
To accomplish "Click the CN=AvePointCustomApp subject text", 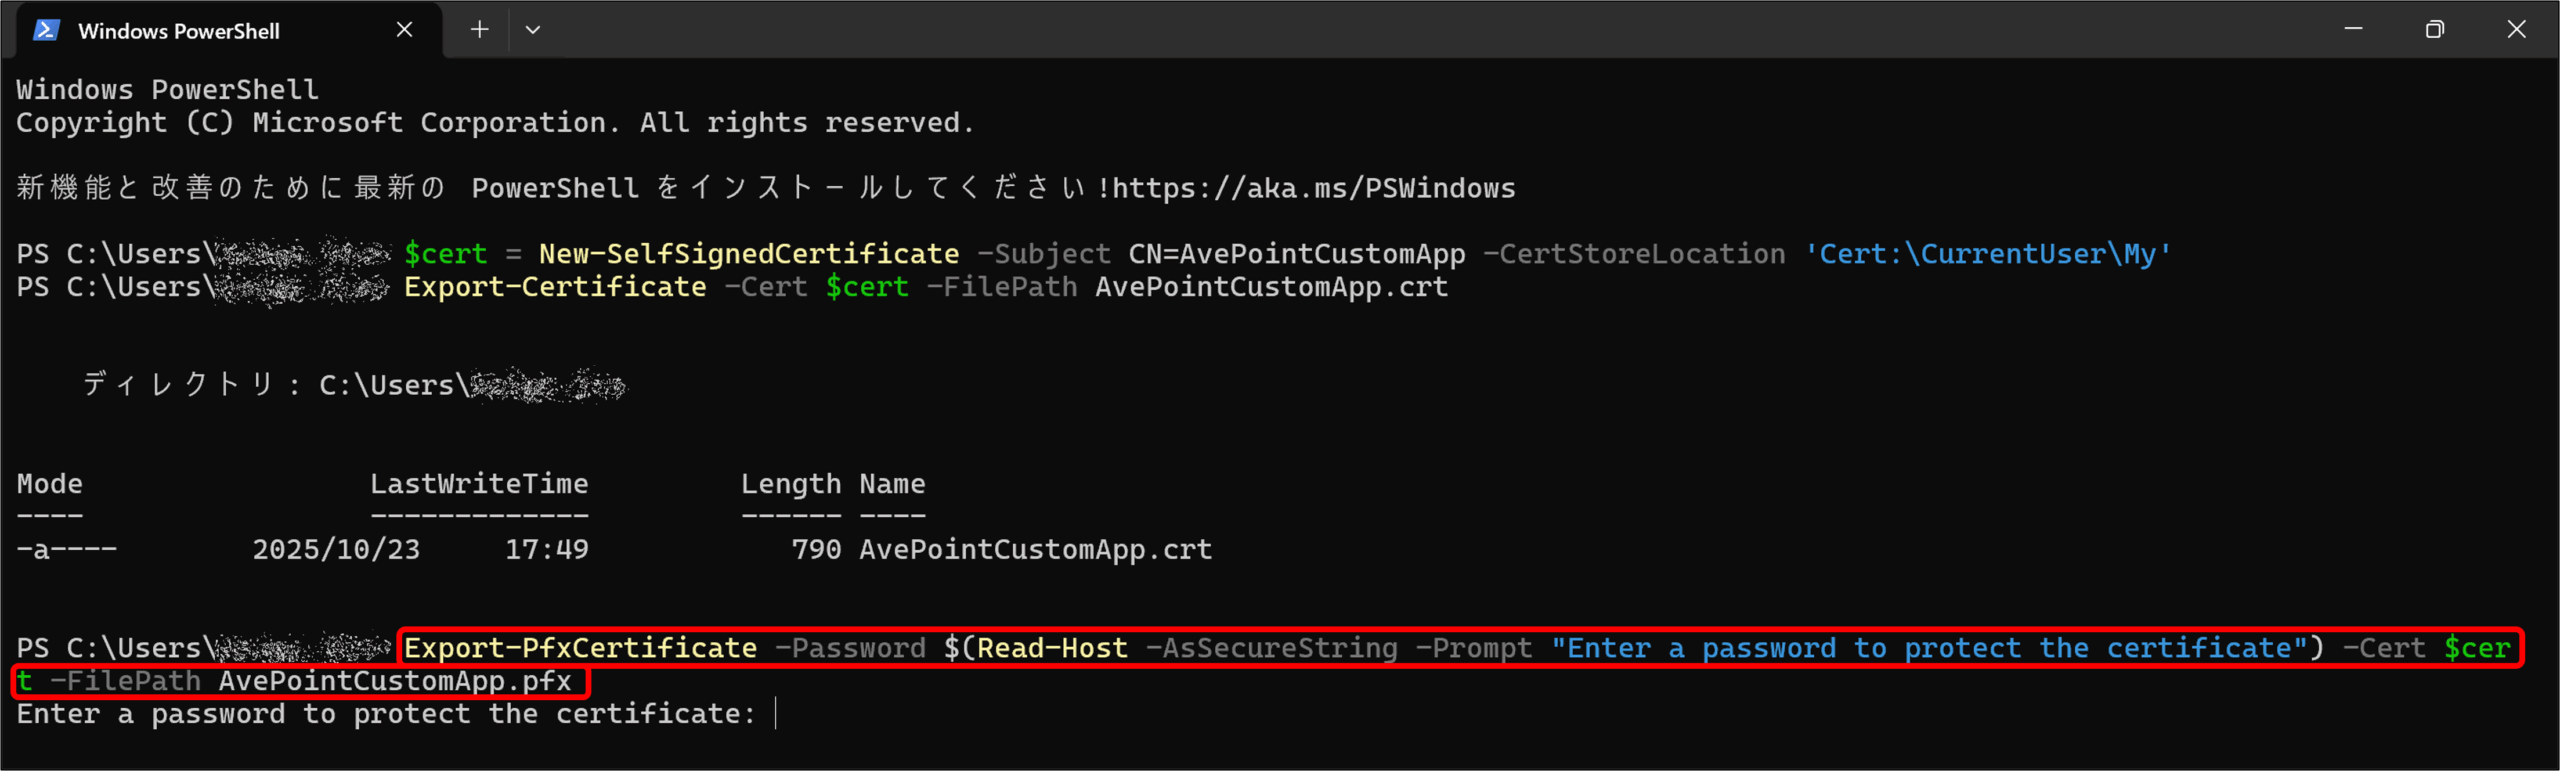I will coord(1297,254).
